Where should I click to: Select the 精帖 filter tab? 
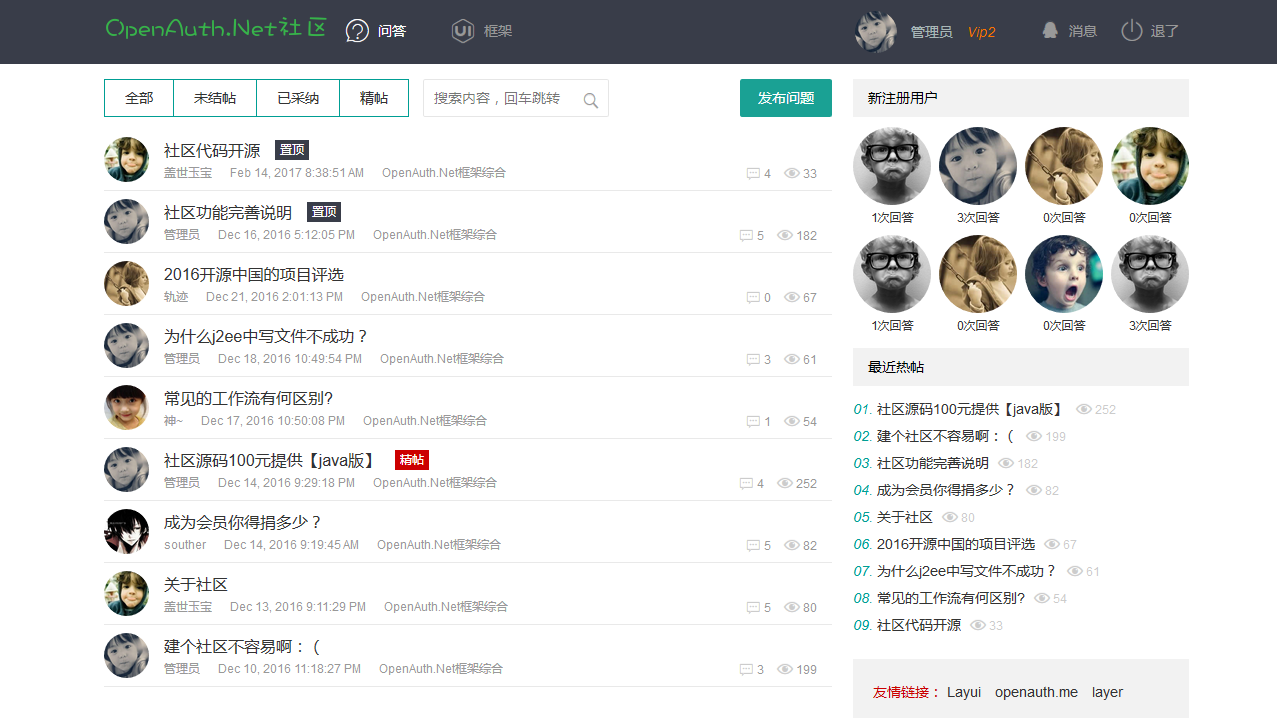[373, 98]
